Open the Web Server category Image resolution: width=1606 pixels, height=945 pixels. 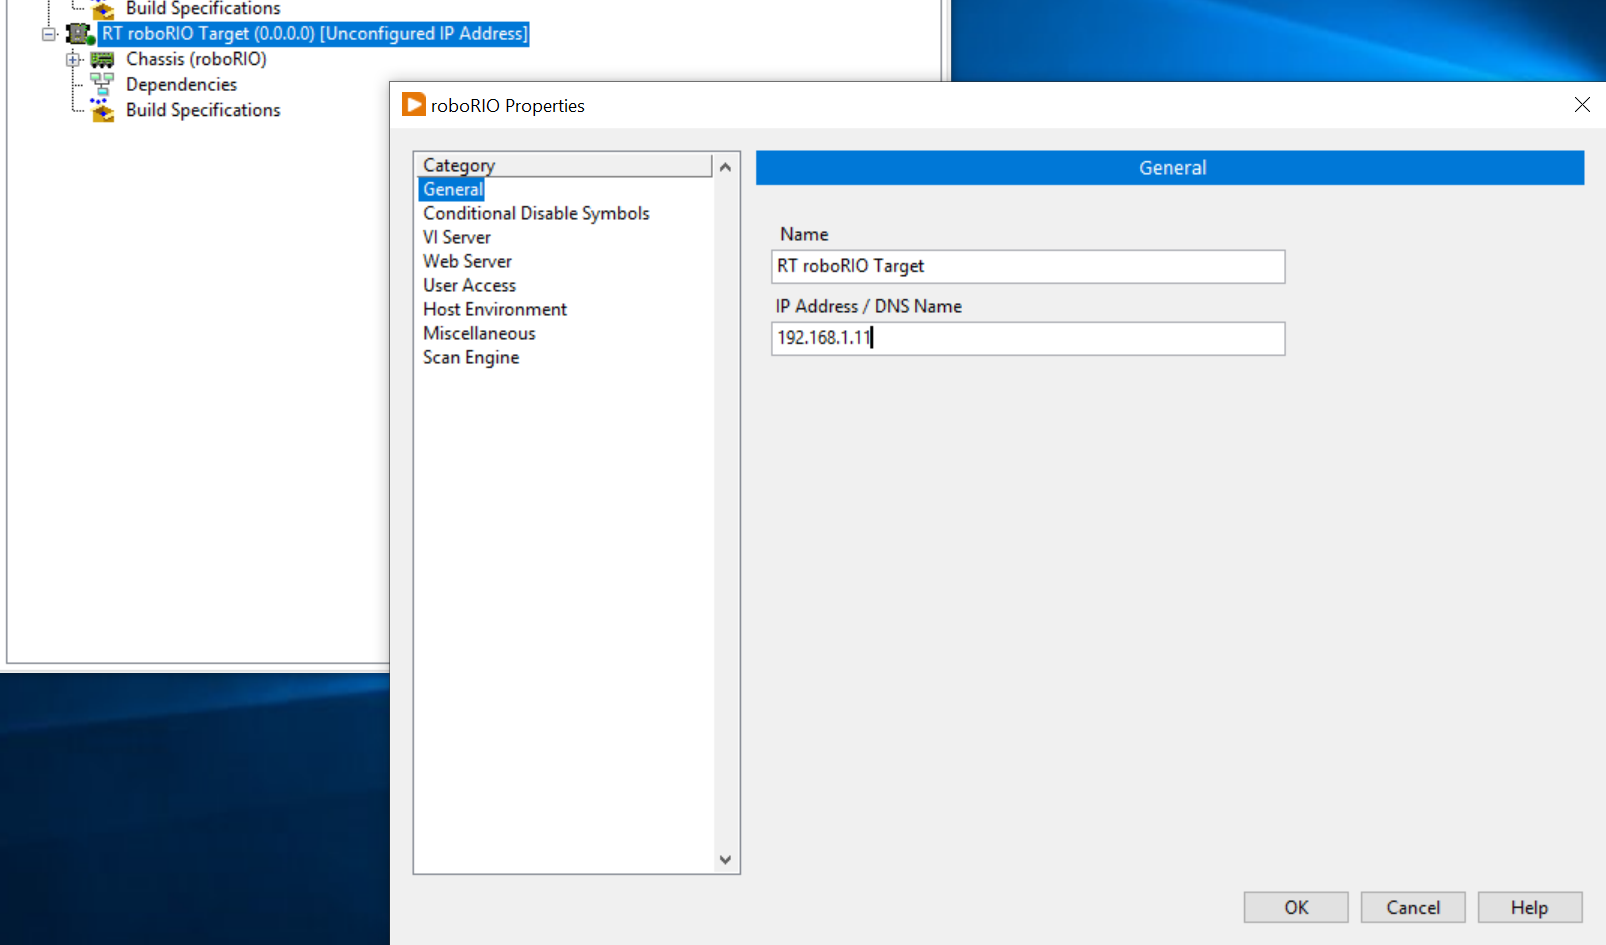coord(467,261)
